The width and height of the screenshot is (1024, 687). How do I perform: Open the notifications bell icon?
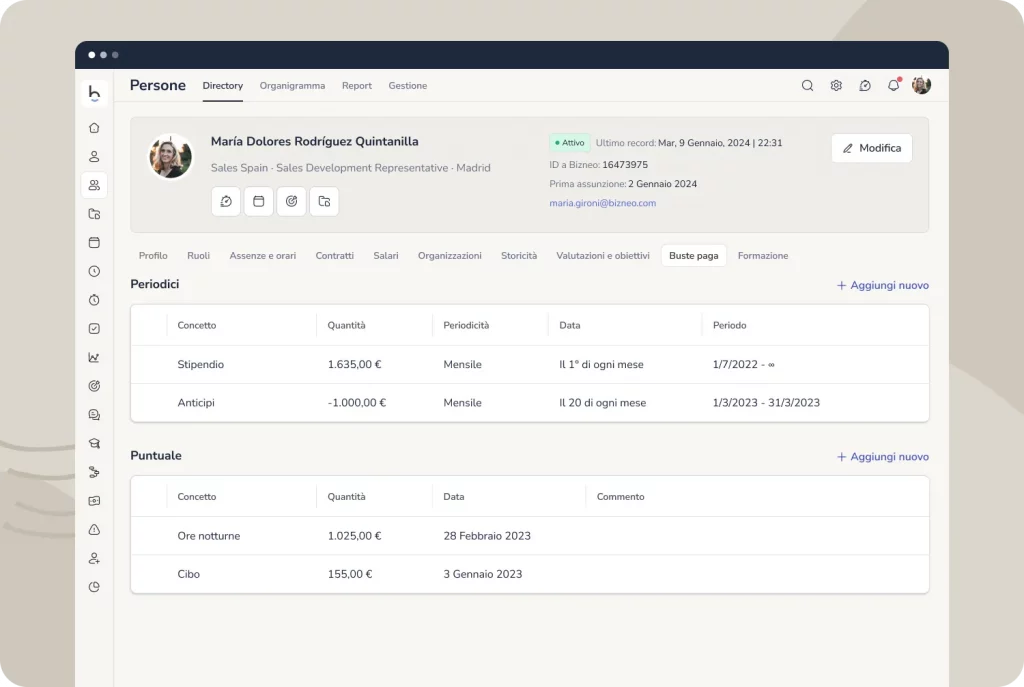[893, 85]
